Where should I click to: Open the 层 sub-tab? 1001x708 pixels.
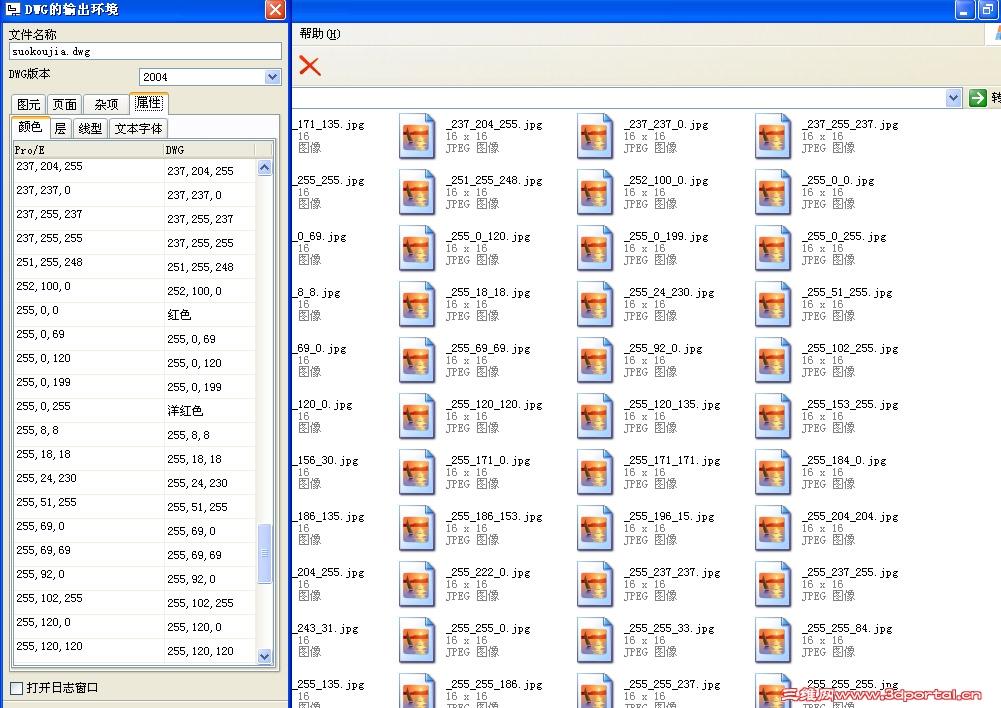pyautogui.click(x=60, y=128)
